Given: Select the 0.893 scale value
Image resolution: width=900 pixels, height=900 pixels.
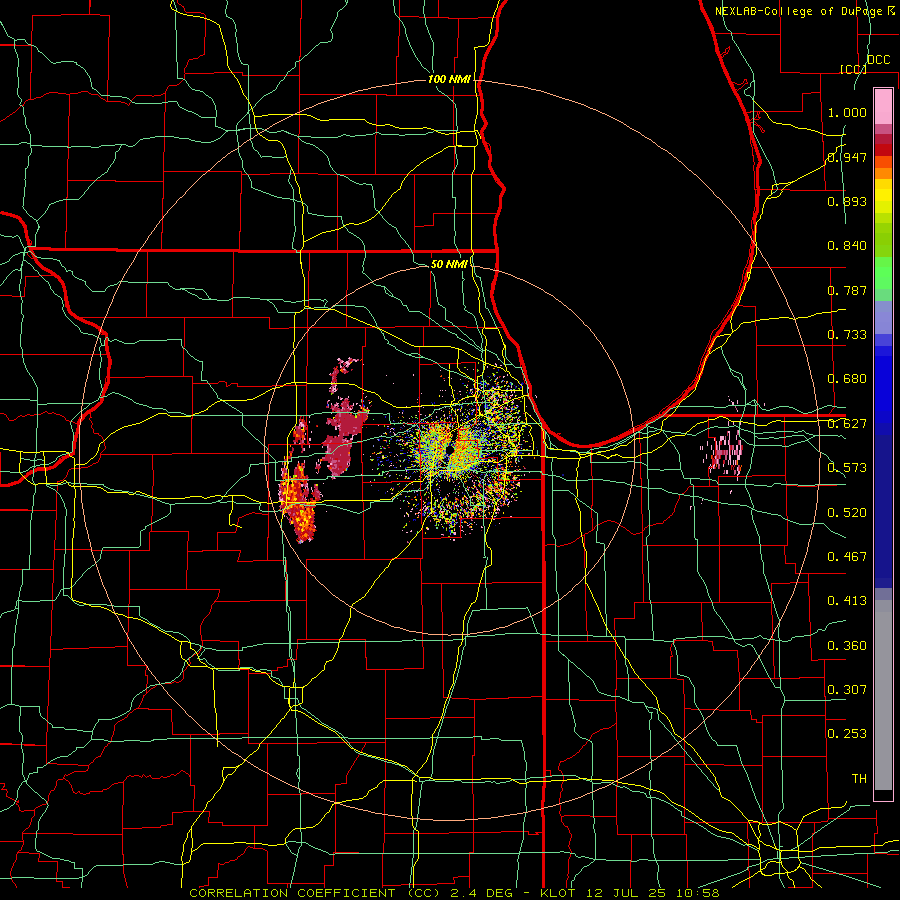Looking at the screenshot, I should [847, 201].
